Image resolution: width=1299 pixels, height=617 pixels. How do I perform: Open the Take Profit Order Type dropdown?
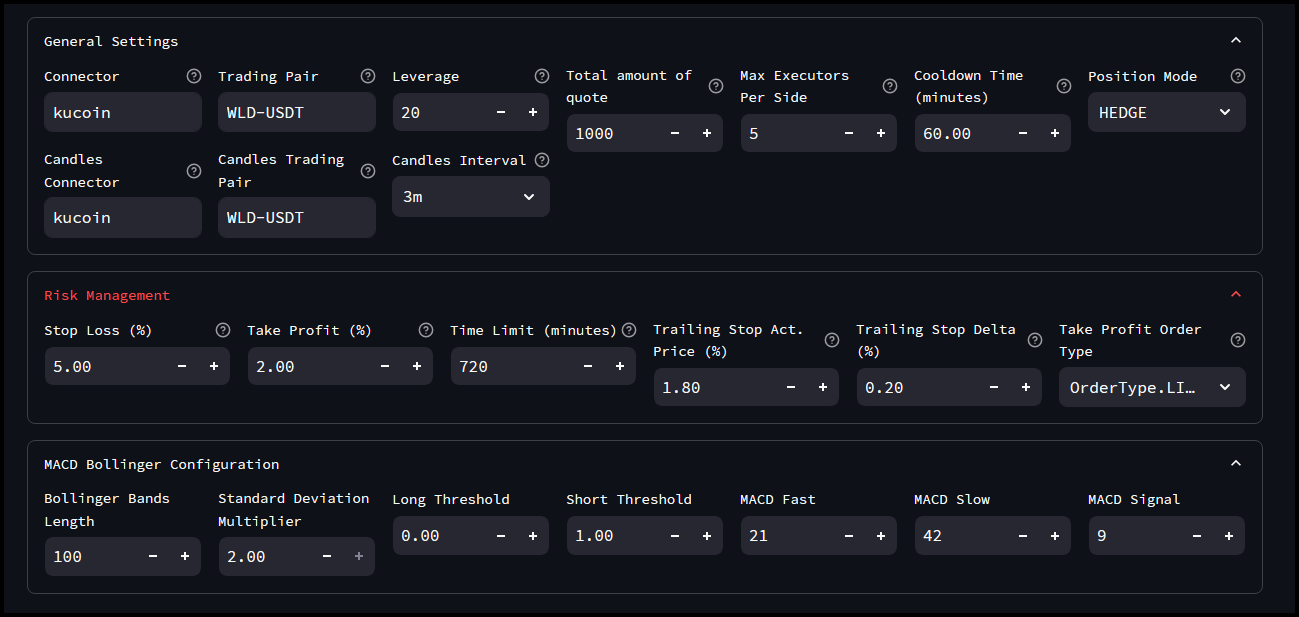pyautogui.click(x=1152, y=387)
